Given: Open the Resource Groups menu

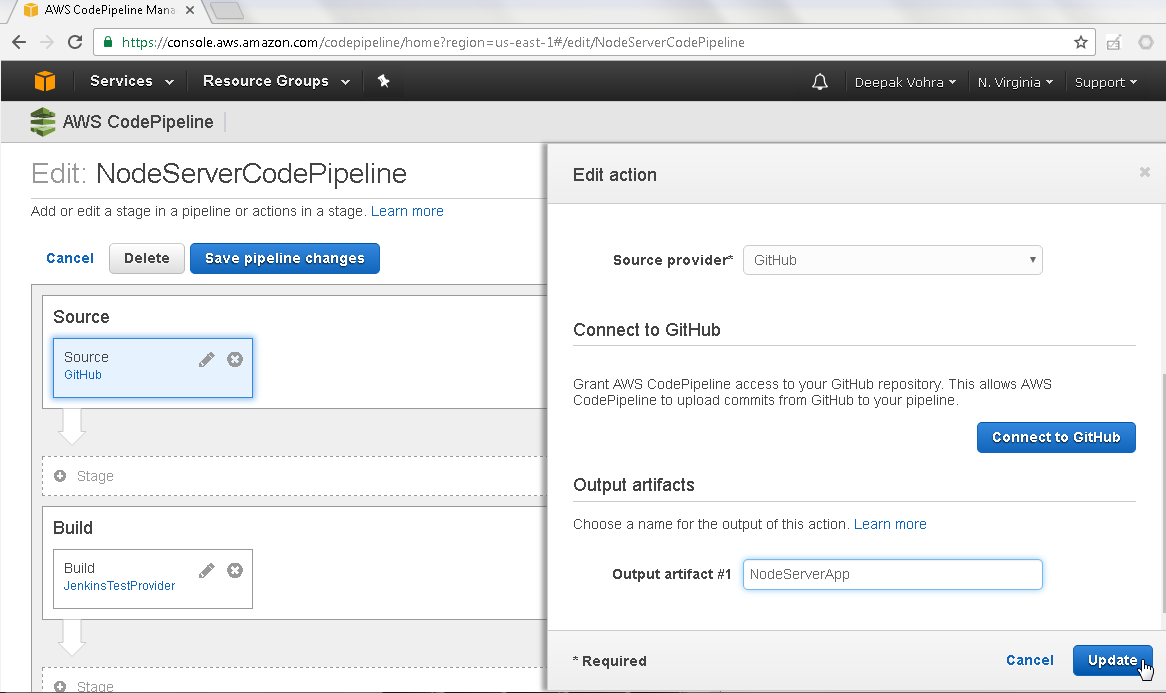Looking at the screenshot, I should click(x=276, y=81).
